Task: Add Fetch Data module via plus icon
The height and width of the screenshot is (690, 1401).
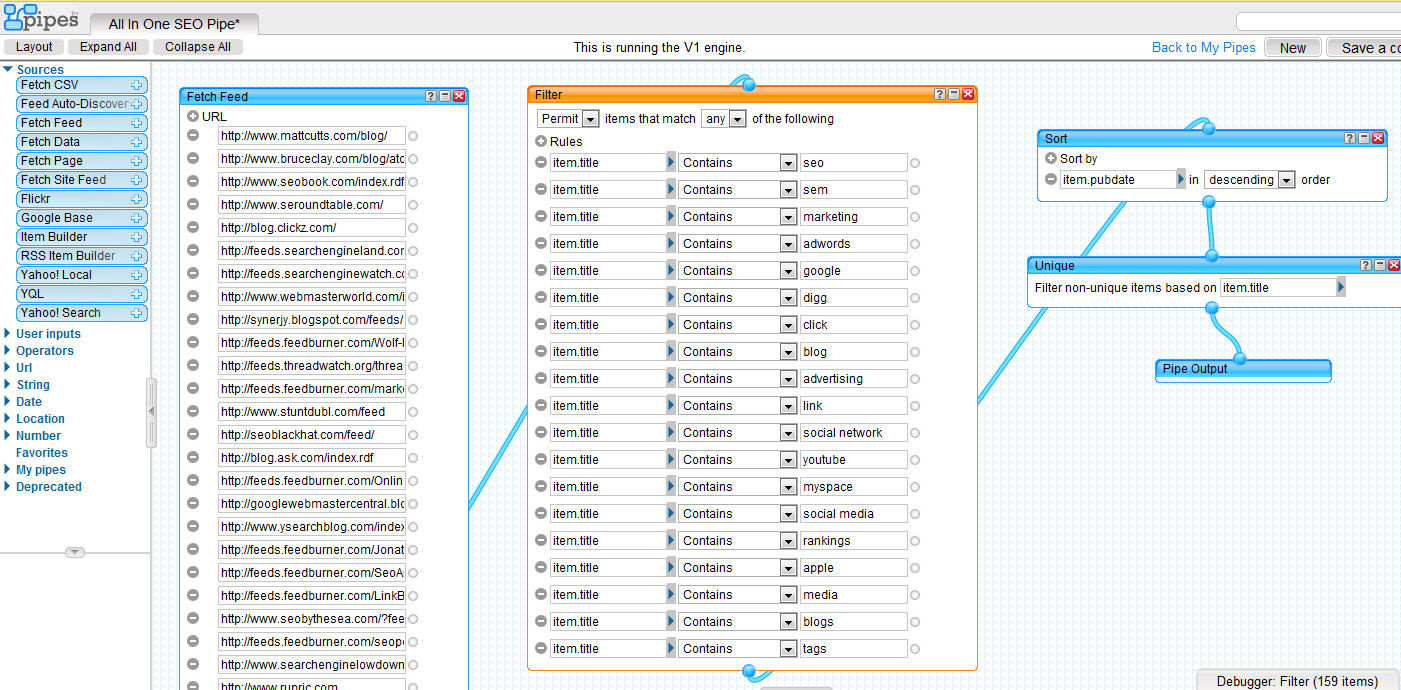Action: coord(136,142)
